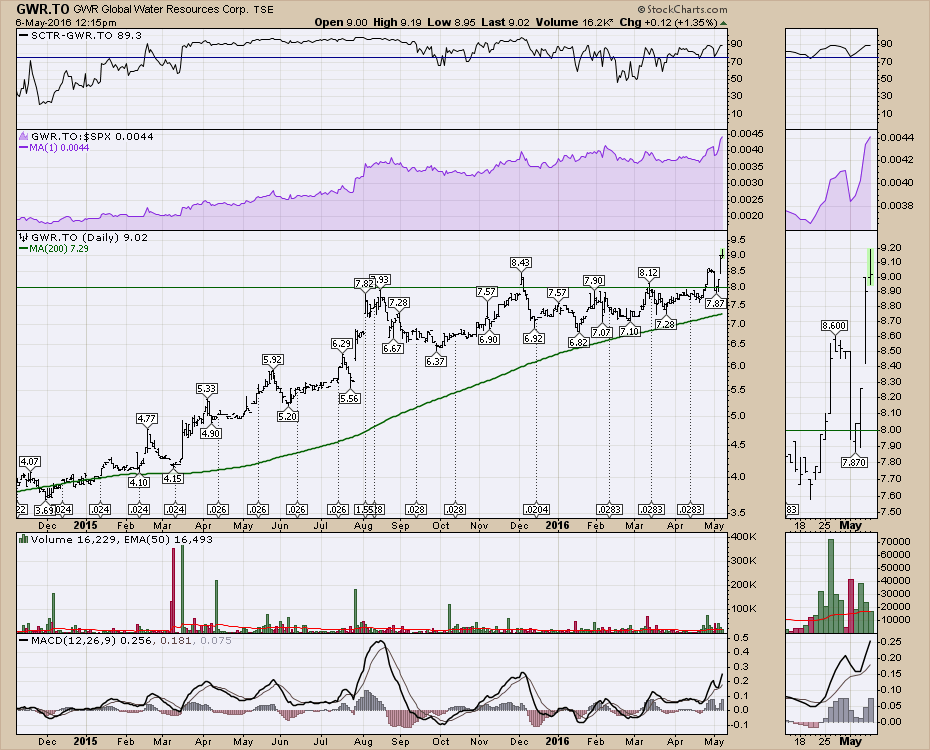Click the 2015 label on price axis
Image resolution: width=930 pixels, height=750 pixels.
coord(85,525)
